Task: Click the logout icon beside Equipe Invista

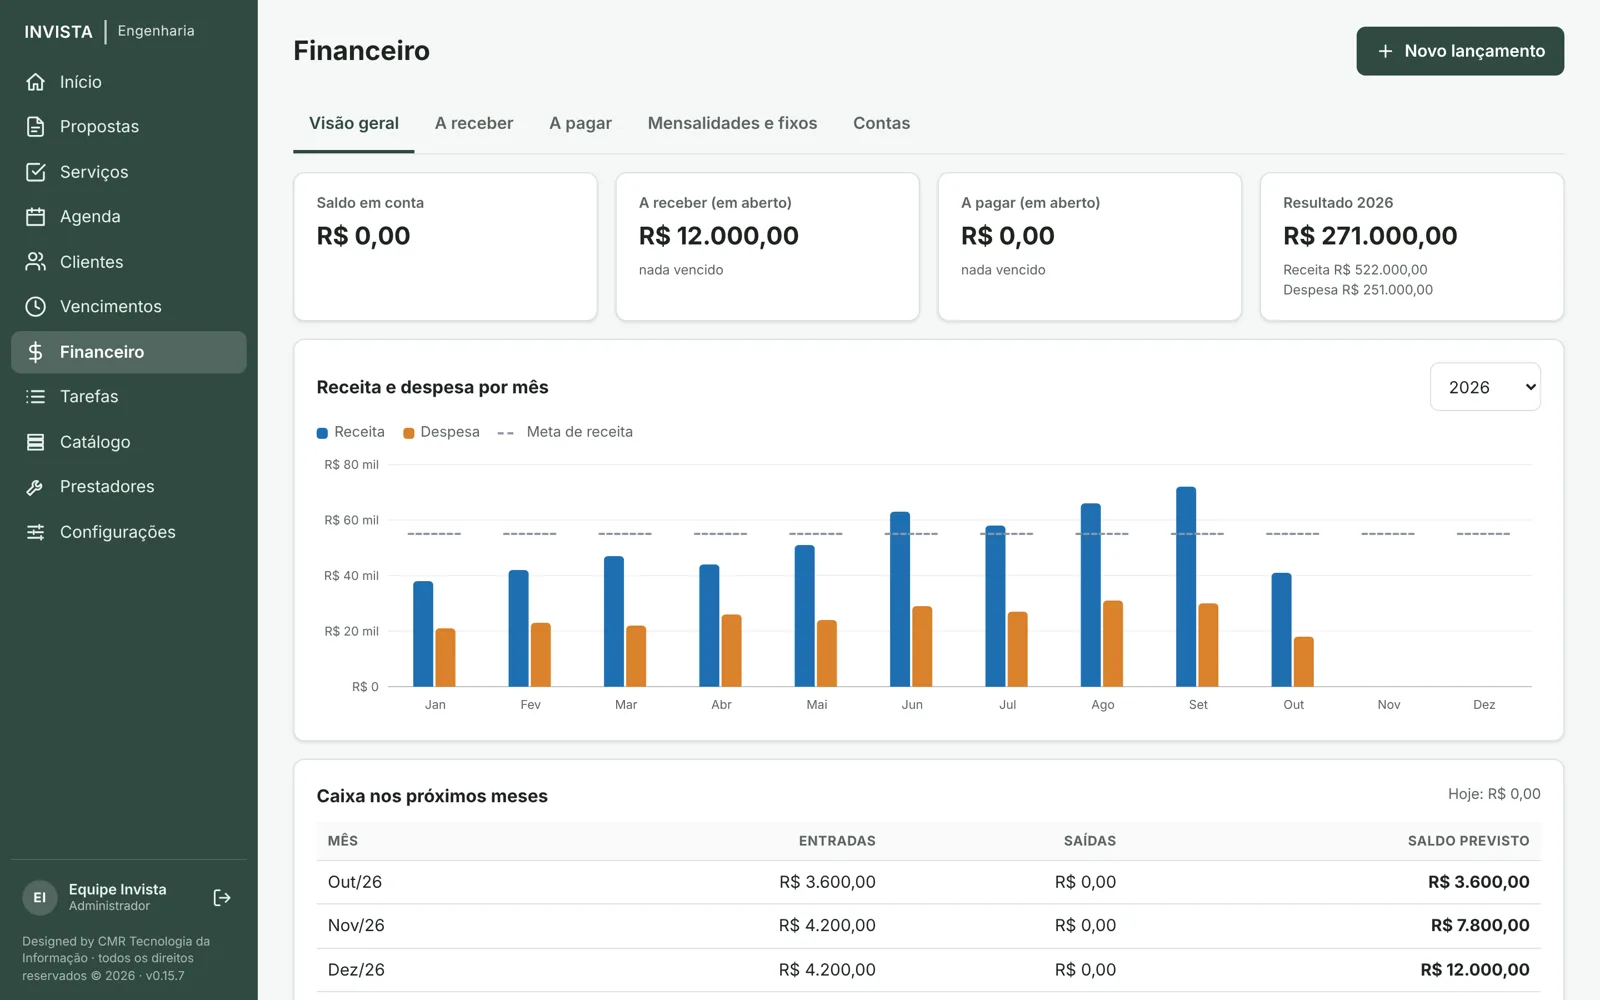Action: (x=222, y=898)
